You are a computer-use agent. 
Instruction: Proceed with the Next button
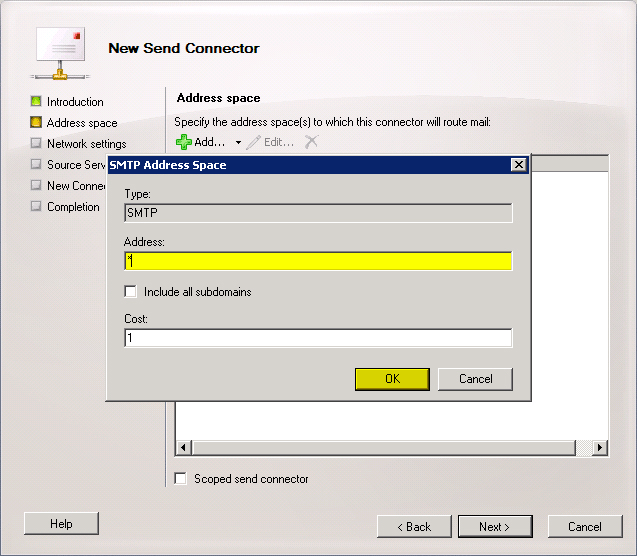point(495,527)
